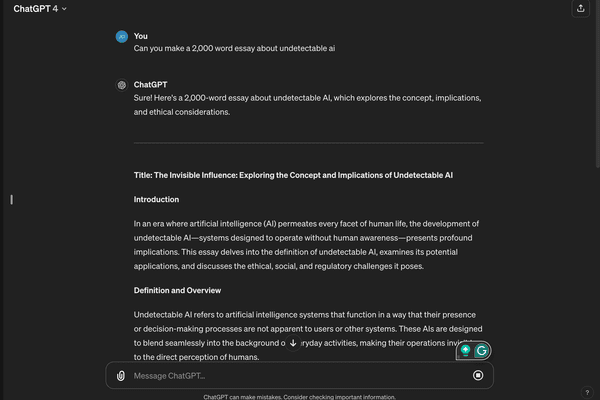This screenshot has height=400, width=600.
Task: Click the green up-arrow extension icon
Action: pos(465,351)
